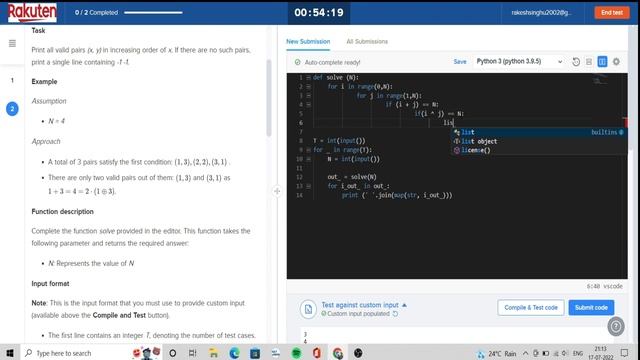Open the help question-mark button
Image resolution: width=640 pixels, height=360 pixels.
tap(616, 326)
